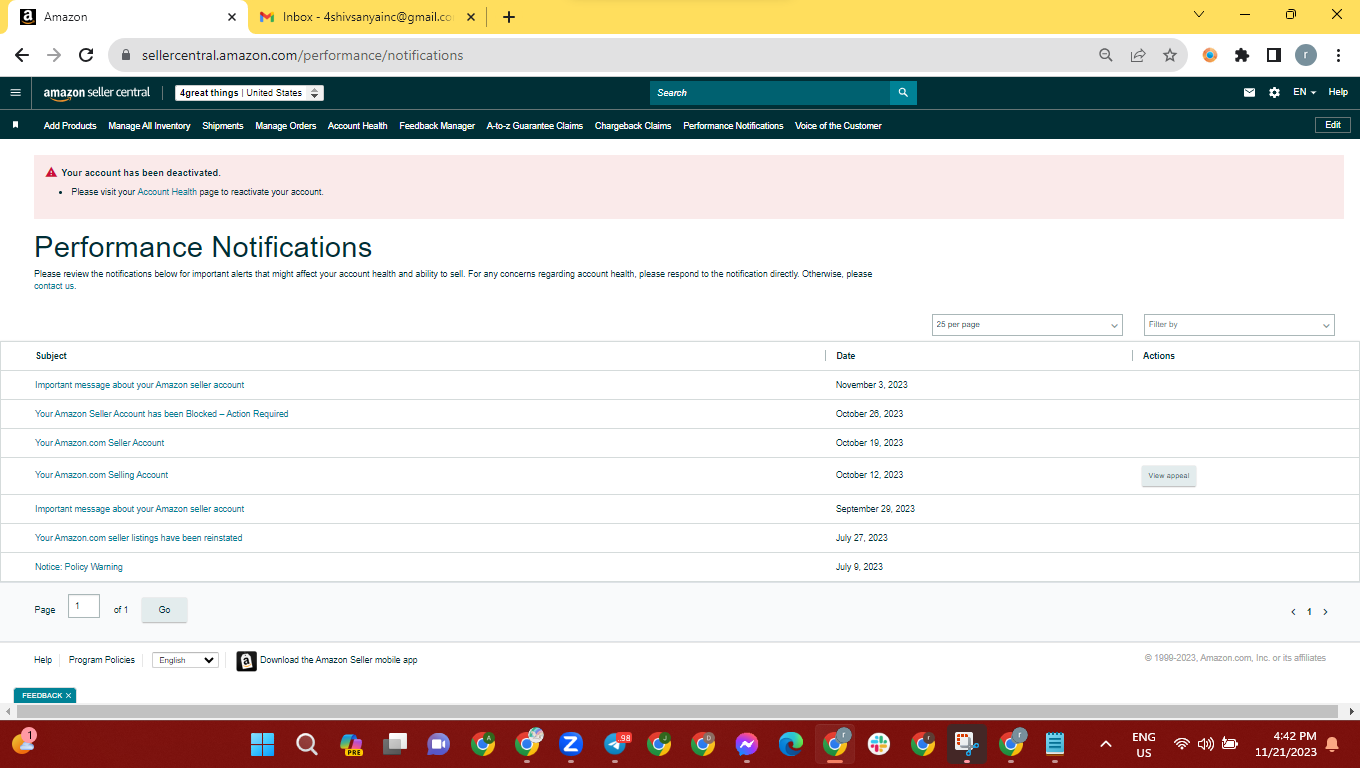
Task: Click the Seller Central search field
Action: click(x=770, y=93)
